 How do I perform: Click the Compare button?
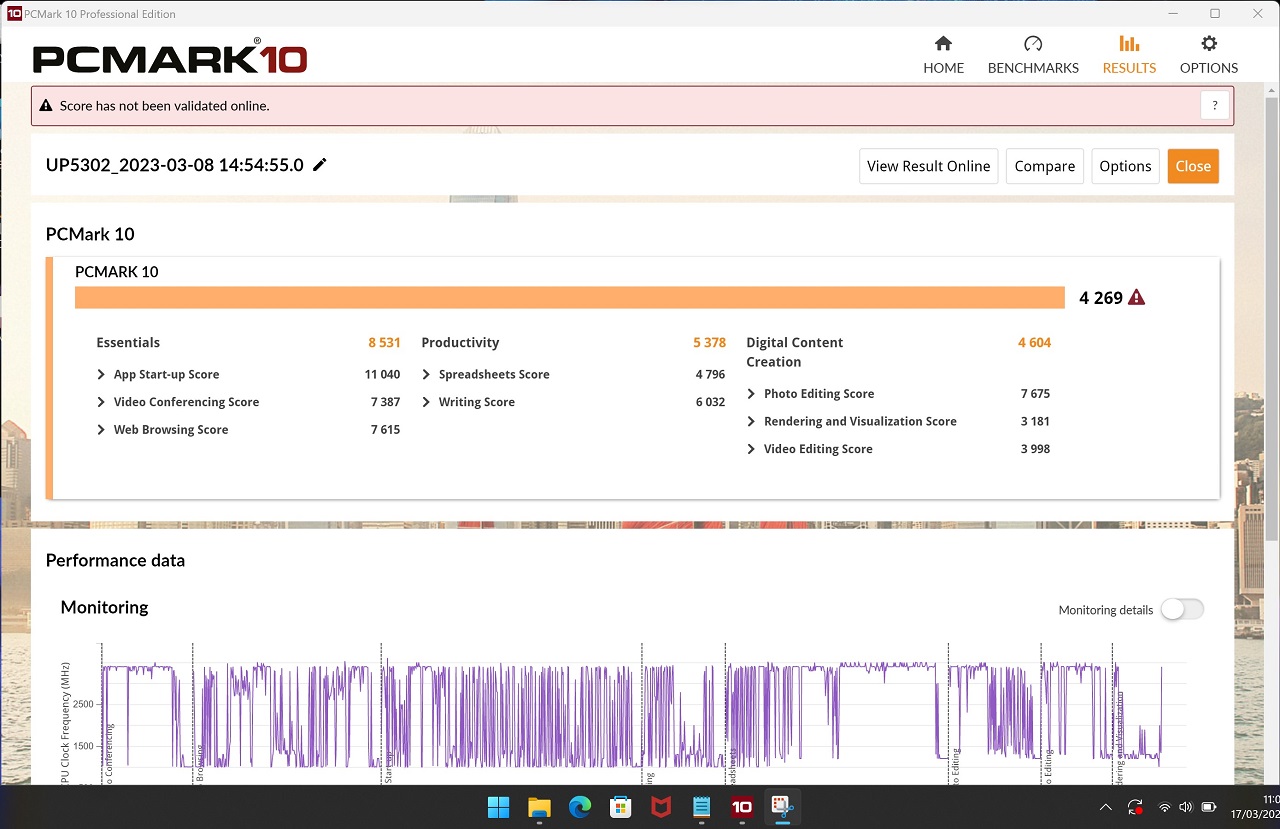(x=1045, y=166)
